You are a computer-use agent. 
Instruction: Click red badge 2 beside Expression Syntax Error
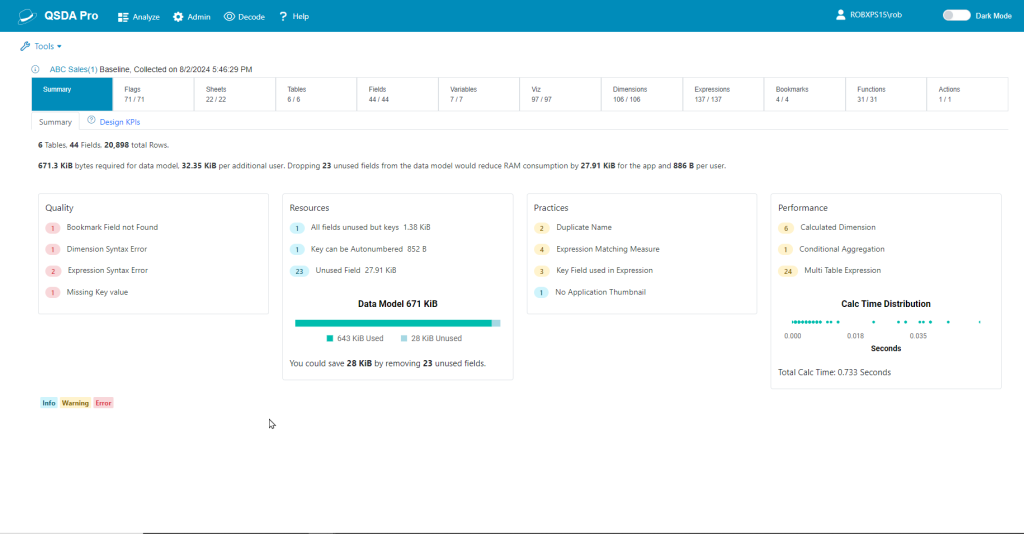click(53, 271)
